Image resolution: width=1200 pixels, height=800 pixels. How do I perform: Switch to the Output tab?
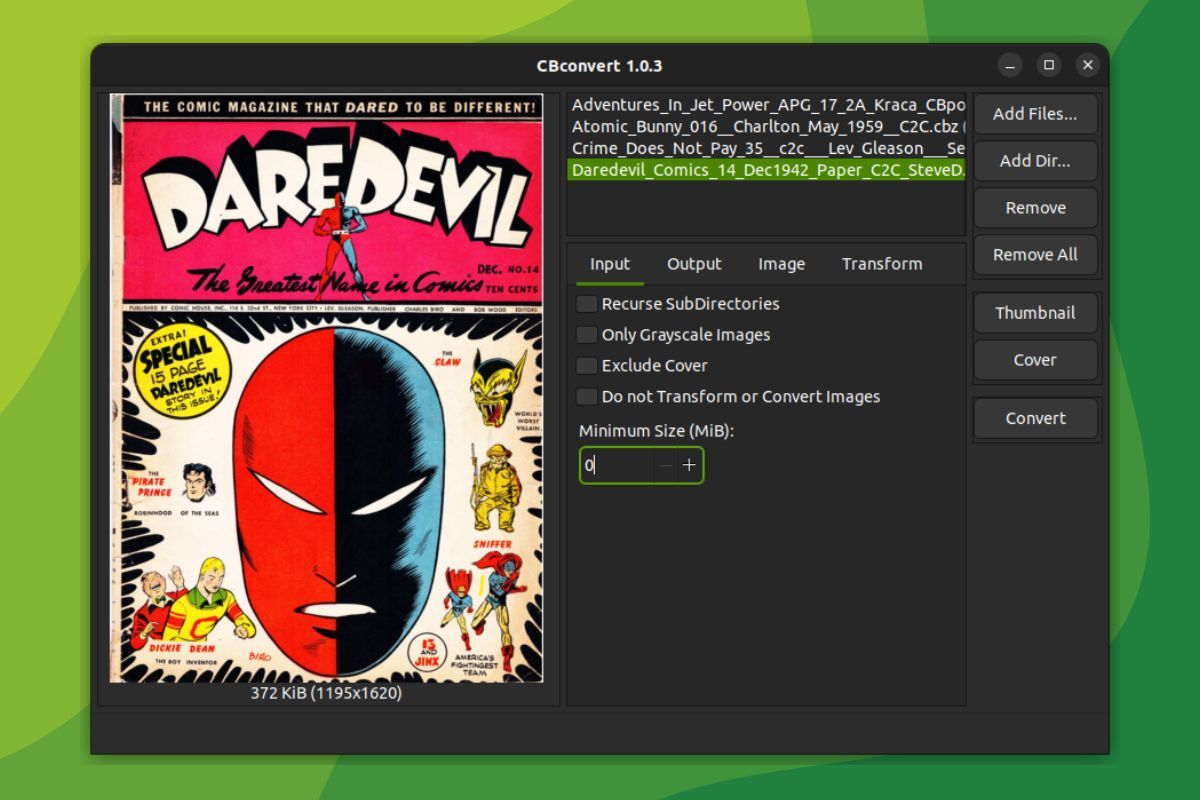[694, 263]
